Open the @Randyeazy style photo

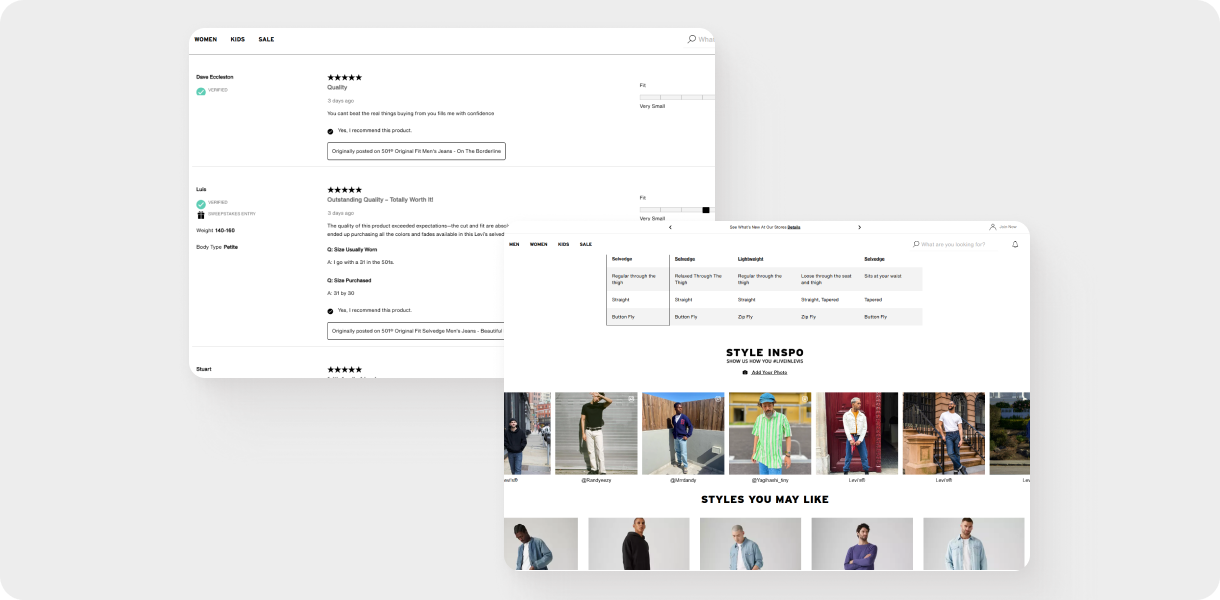pos(596,433)
